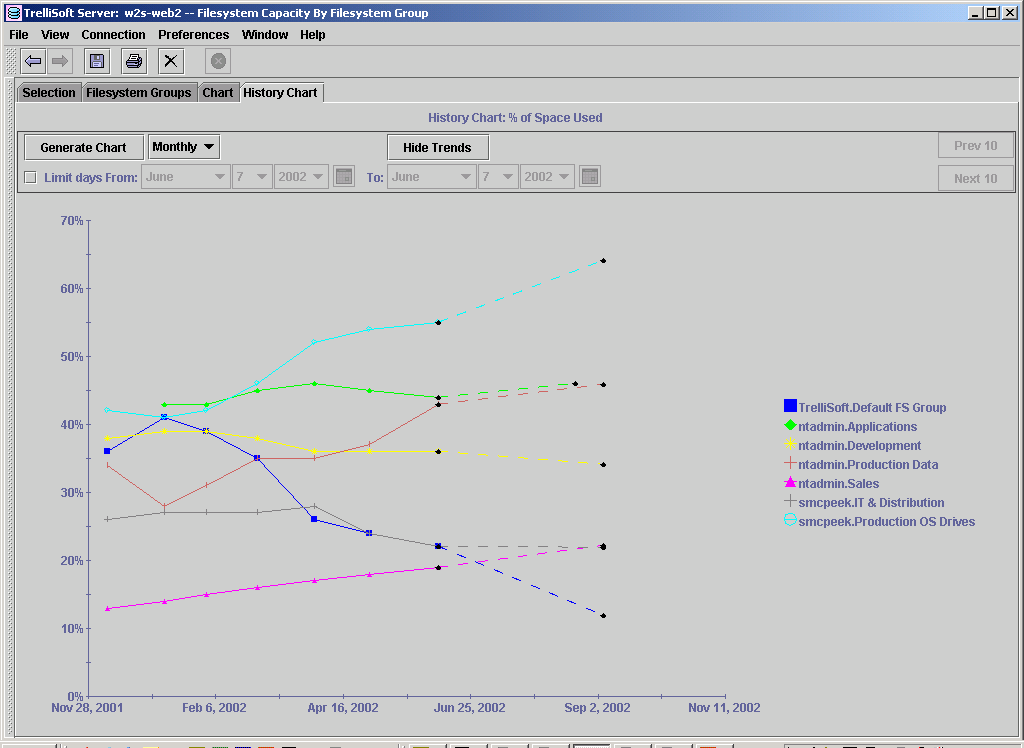The image size is (1024, 748).
Task: Click the X cancel toolbar icon
Action: click(x=170, y=61)
